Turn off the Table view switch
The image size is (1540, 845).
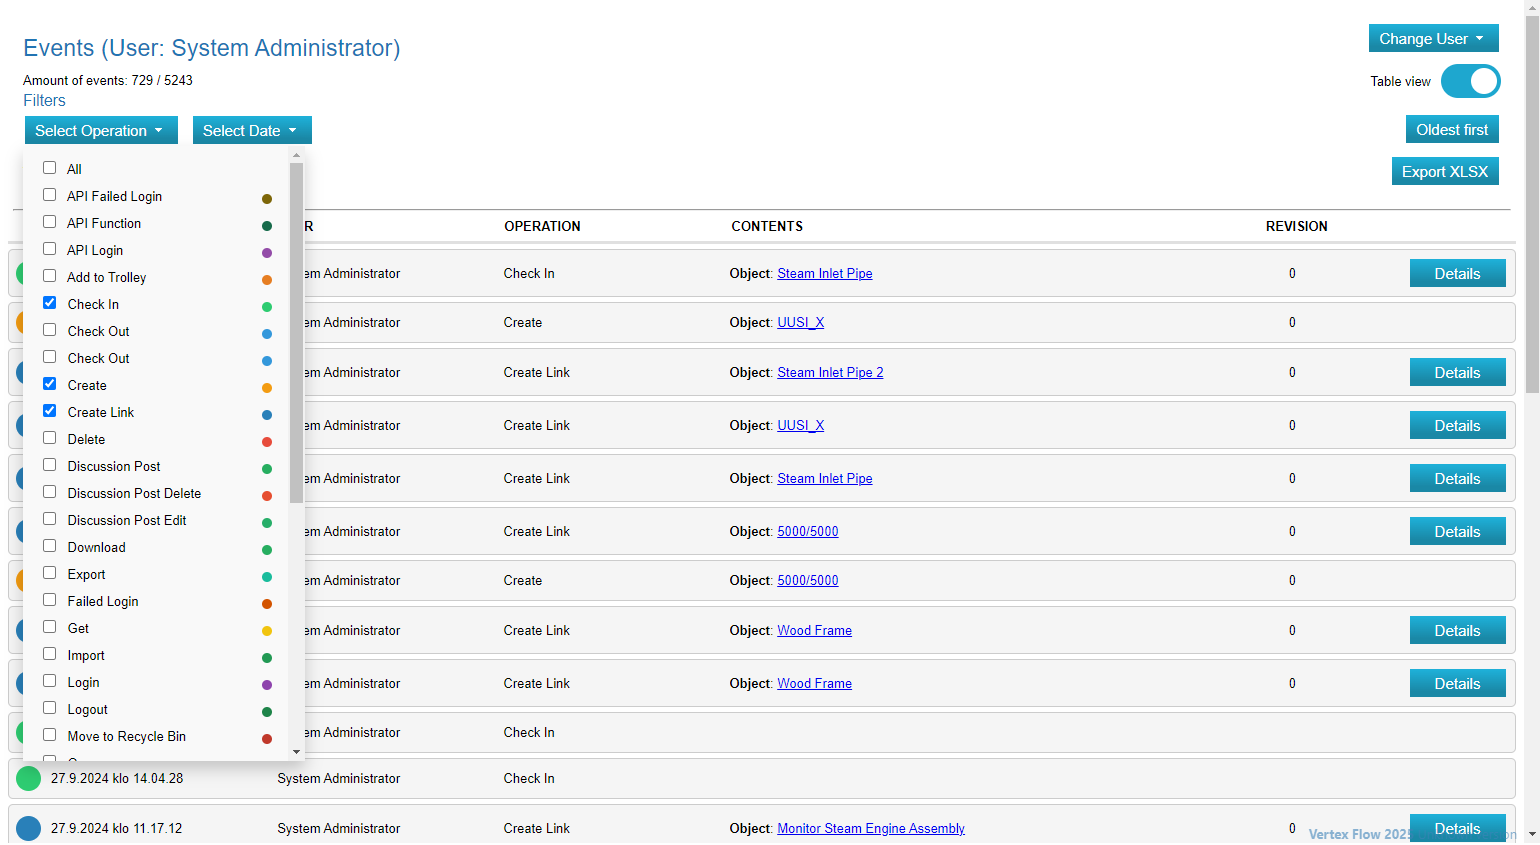point(1470,82)
